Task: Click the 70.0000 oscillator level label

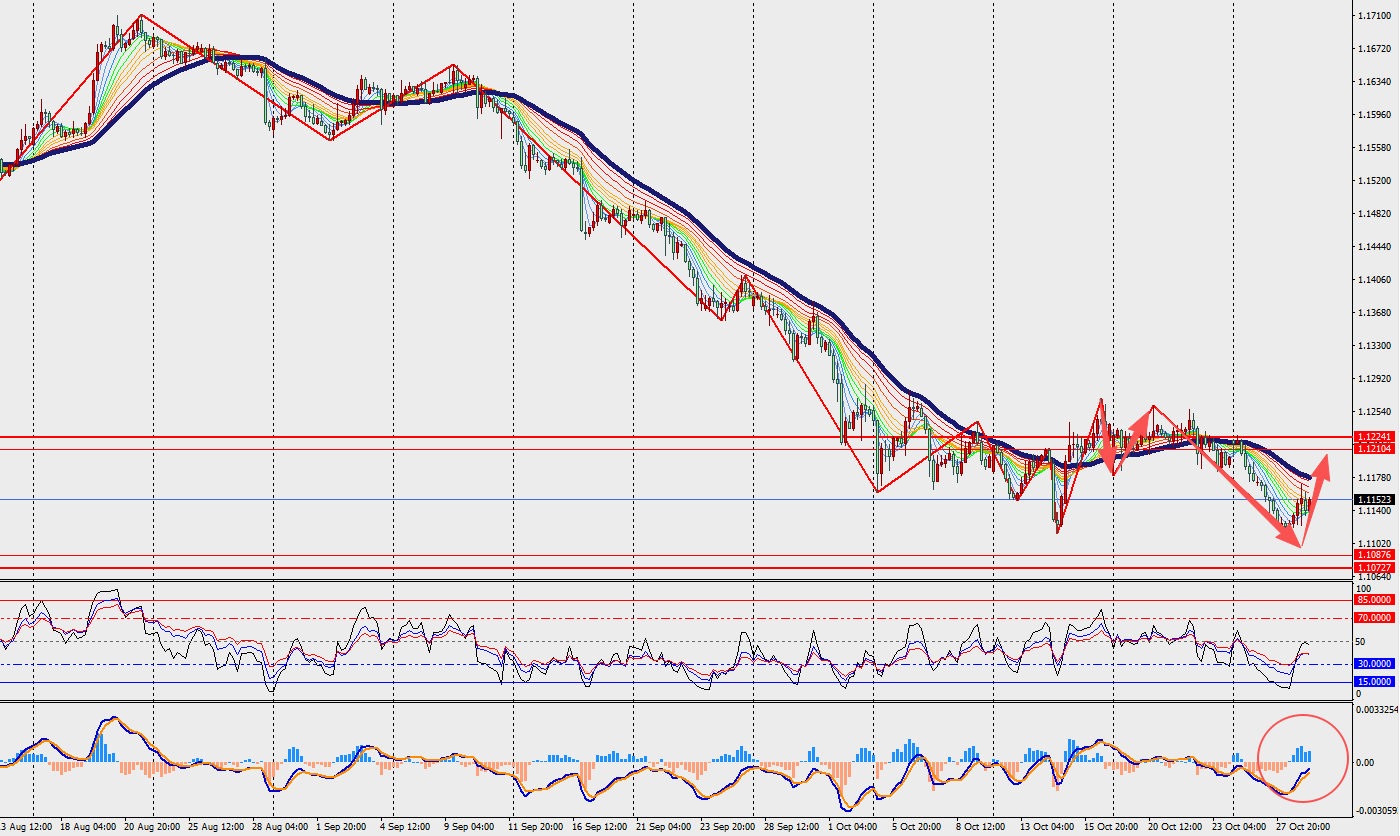Action: [1374, 618]
